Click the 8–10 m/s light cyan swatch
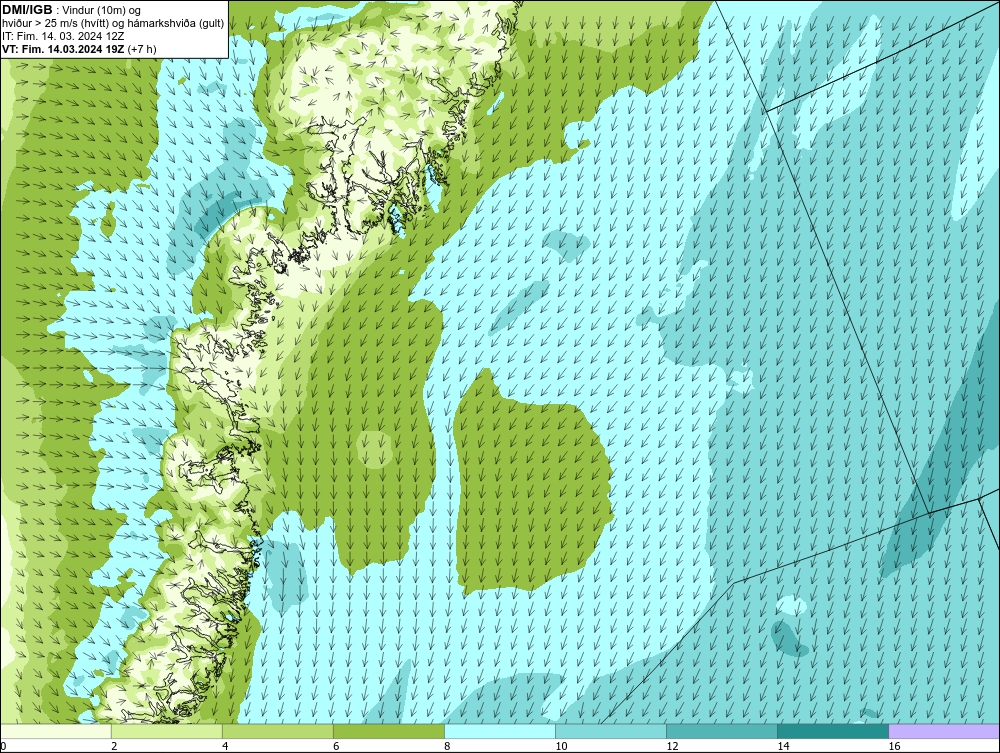The height and width of the screenshot is (753, 1000). (500, 731)
